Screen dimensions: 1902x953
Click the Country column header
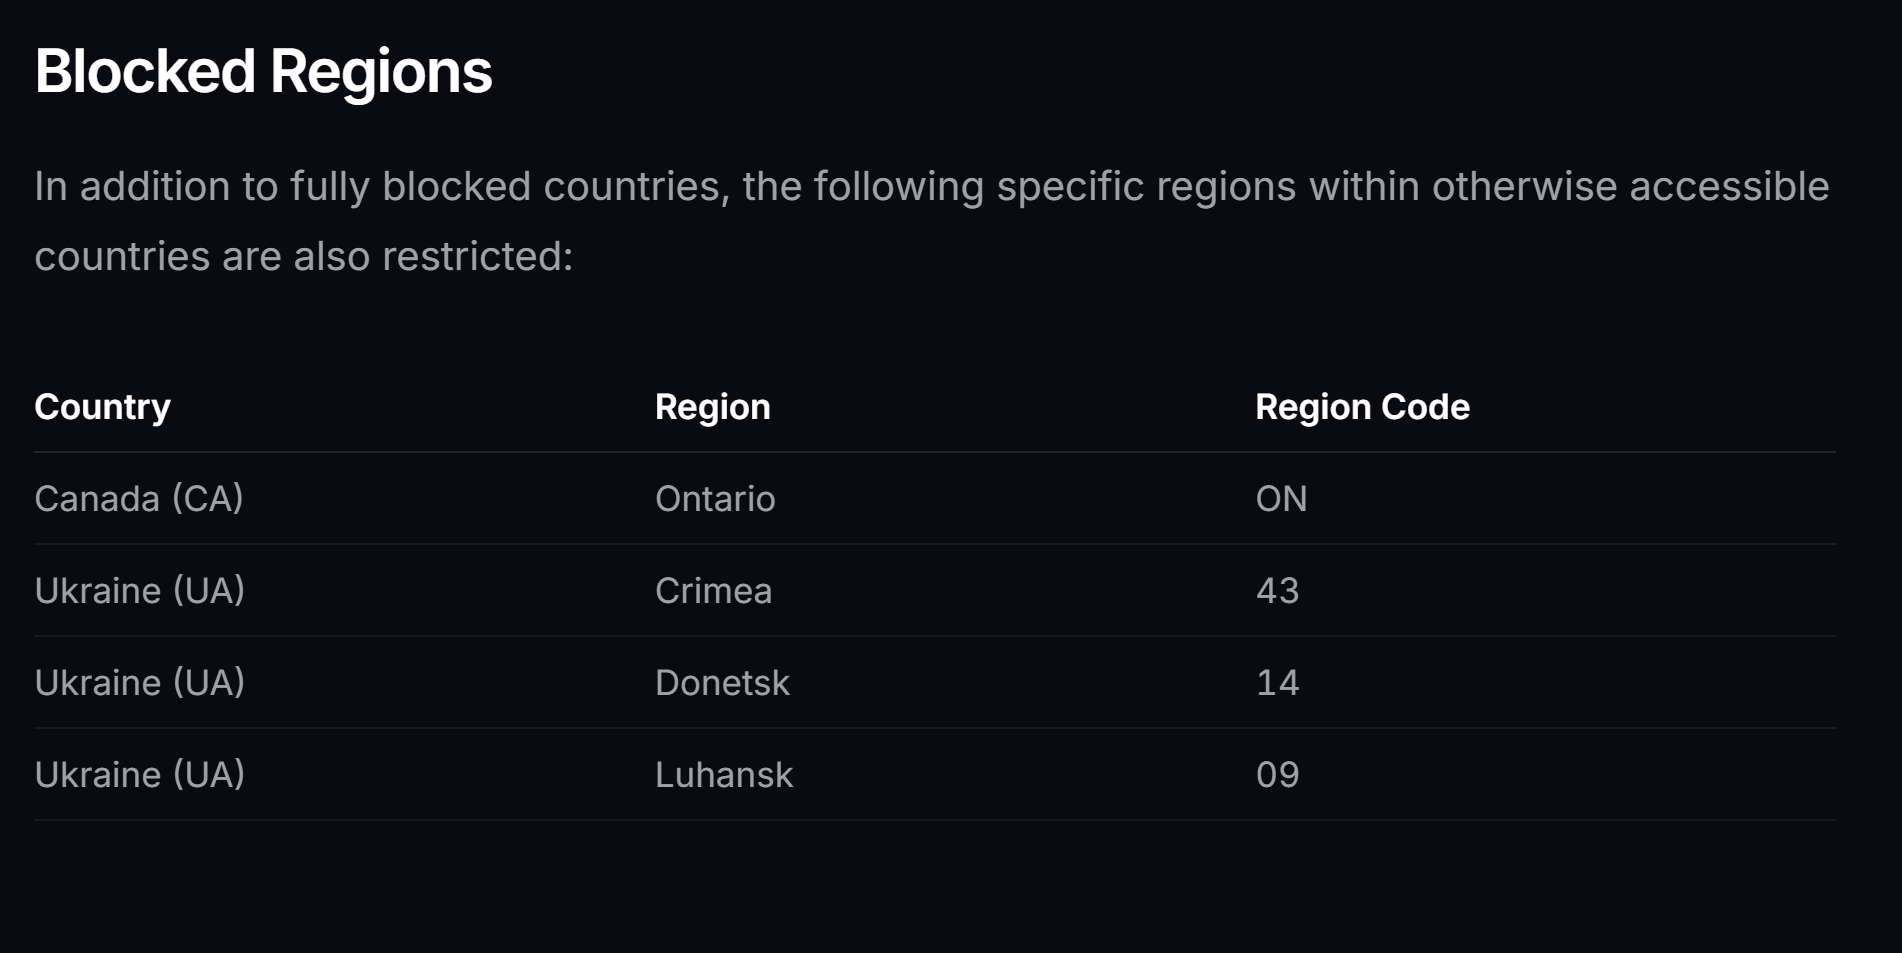pyautogui.click(x=102, y=407)
